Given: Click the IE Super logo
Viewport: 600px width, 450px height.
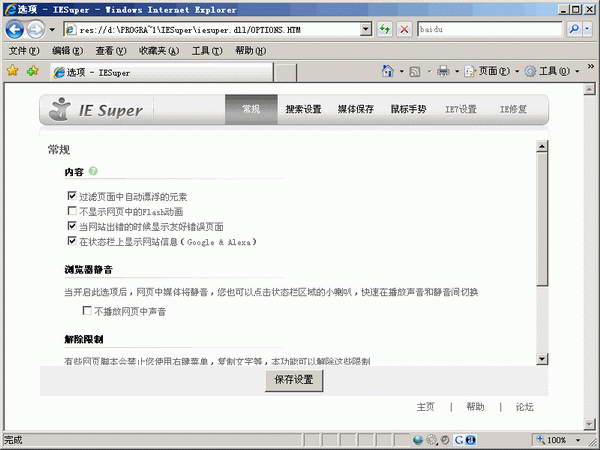Looking at the screenshot, I should [96, 109].
